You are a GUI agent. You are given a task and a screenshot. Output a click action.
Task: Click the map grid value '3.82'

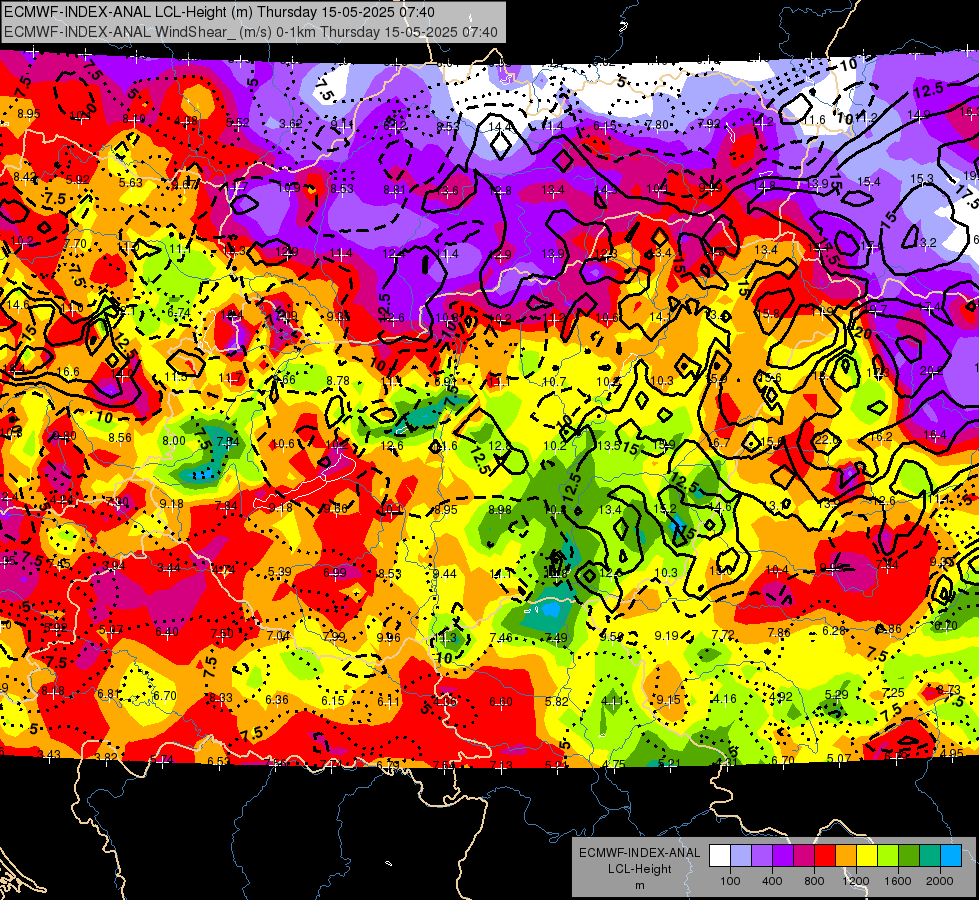point(106,757)
